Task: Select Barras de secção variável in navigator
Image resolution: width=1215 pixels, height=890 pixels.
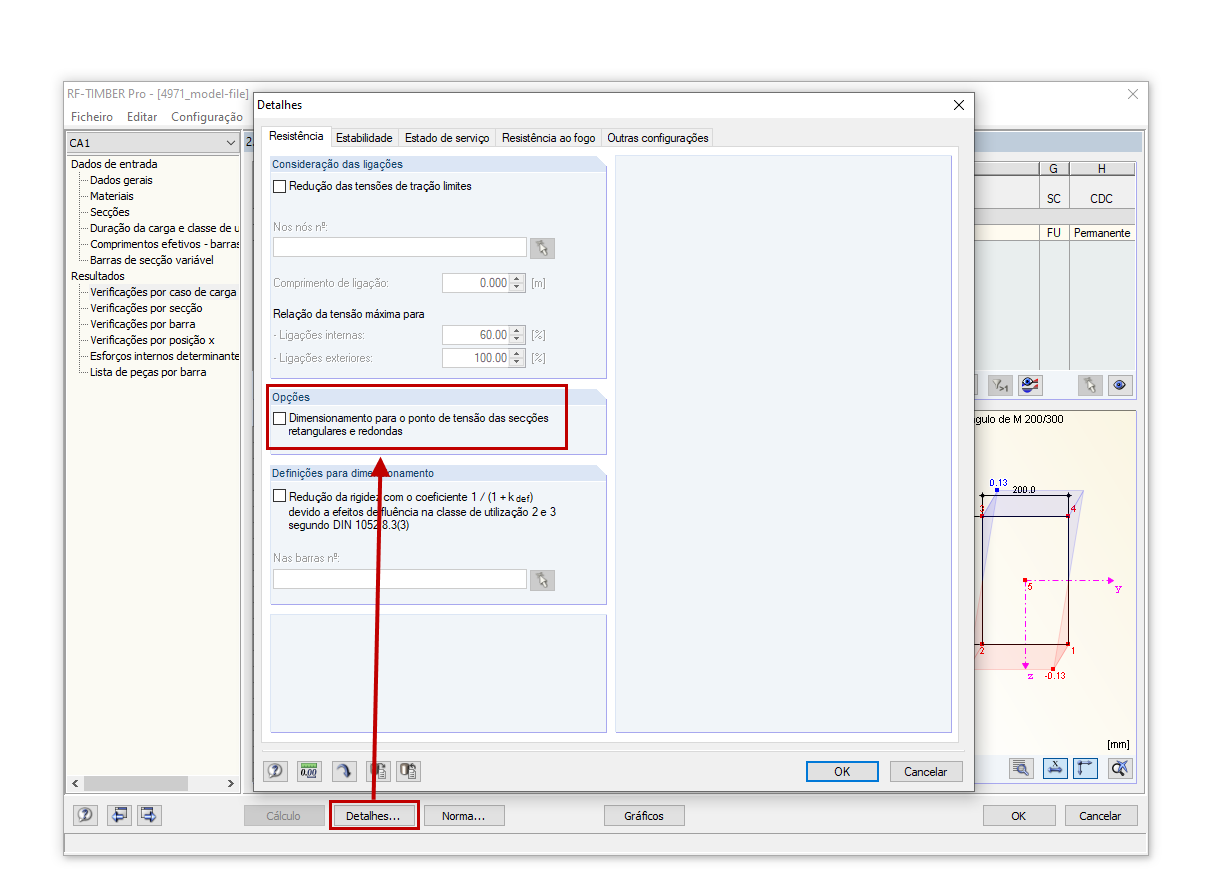Action: [151, 260]
